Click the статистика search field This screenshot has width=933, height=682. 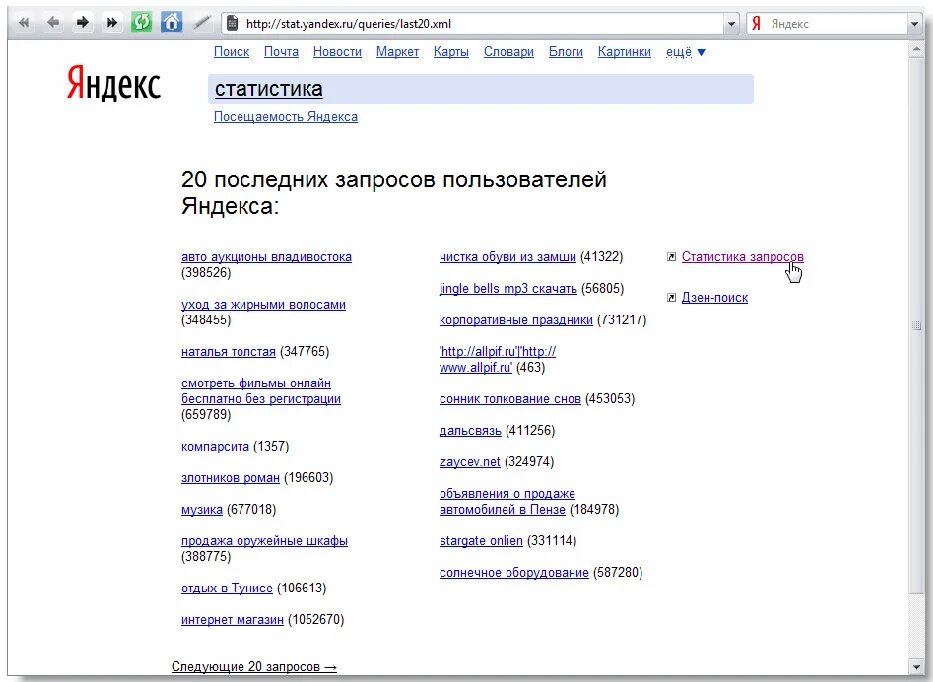coord(481,89)
